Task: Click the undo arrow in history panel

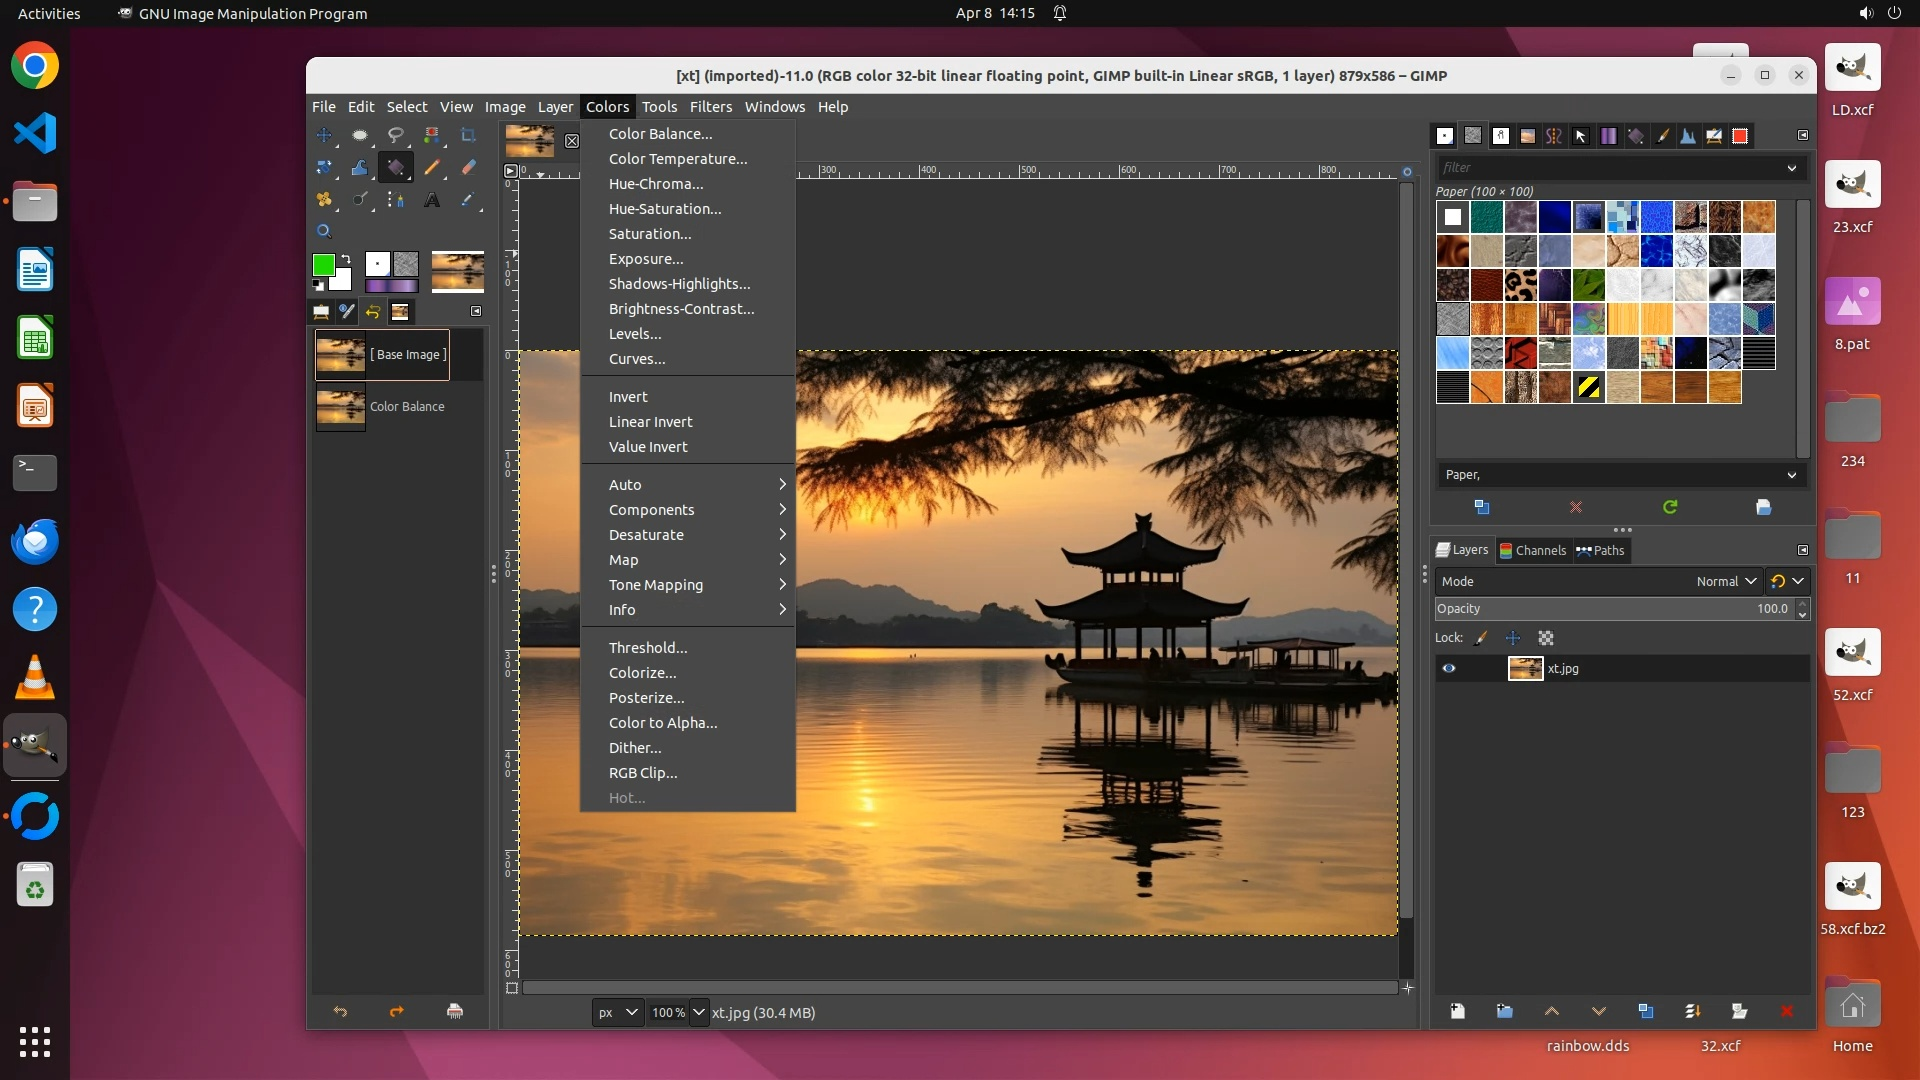Action: click(340, 1011)
